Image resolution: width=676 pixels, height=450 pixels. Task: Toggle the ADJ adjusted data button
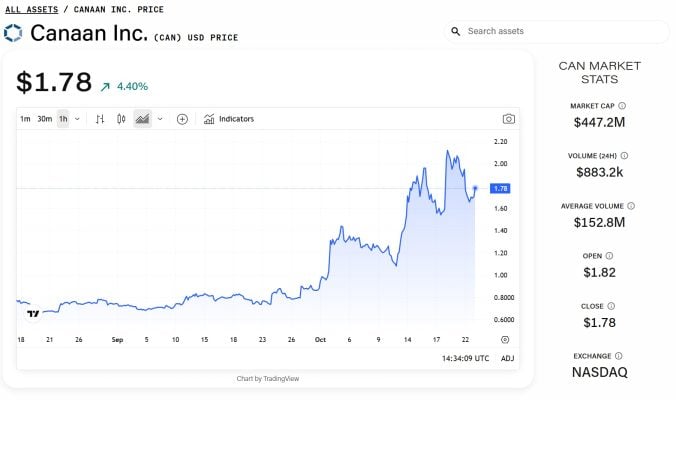(507, 358)
